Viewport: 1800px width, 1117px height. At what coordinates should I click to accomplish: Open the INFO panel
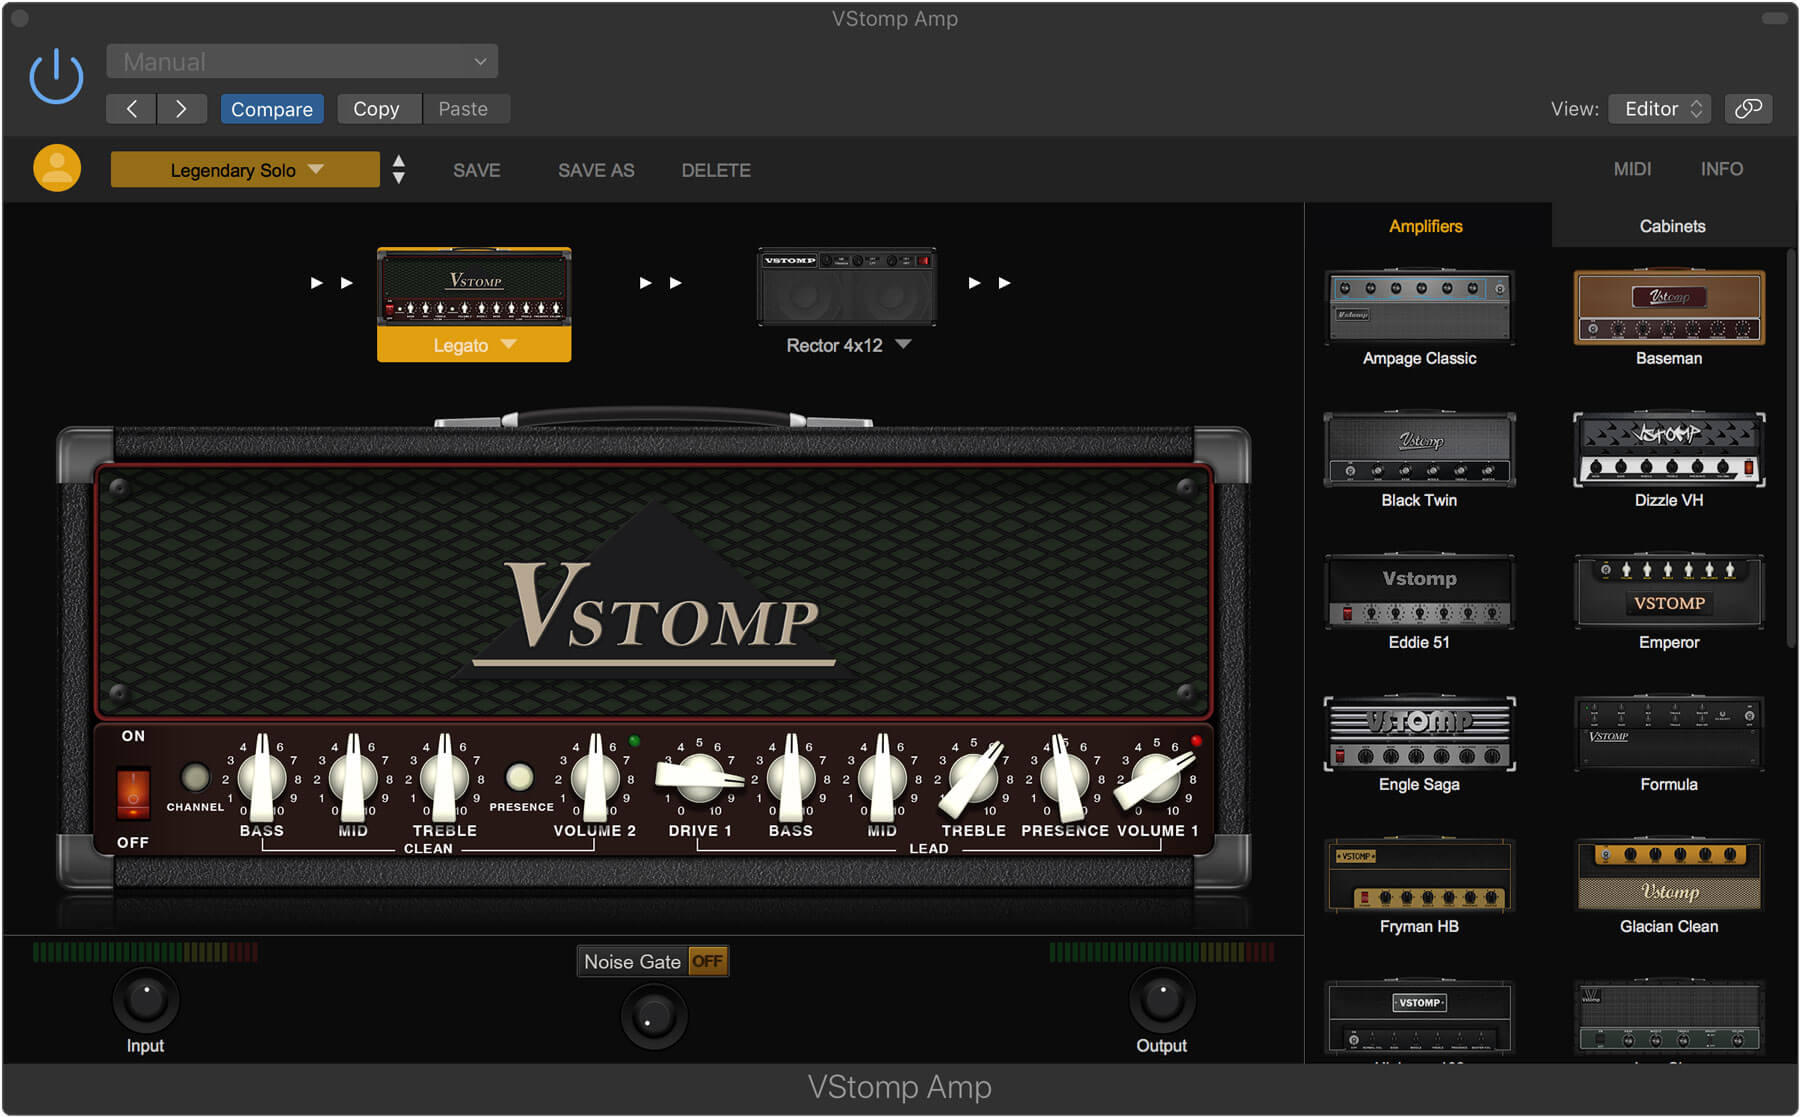(1721, 169)
